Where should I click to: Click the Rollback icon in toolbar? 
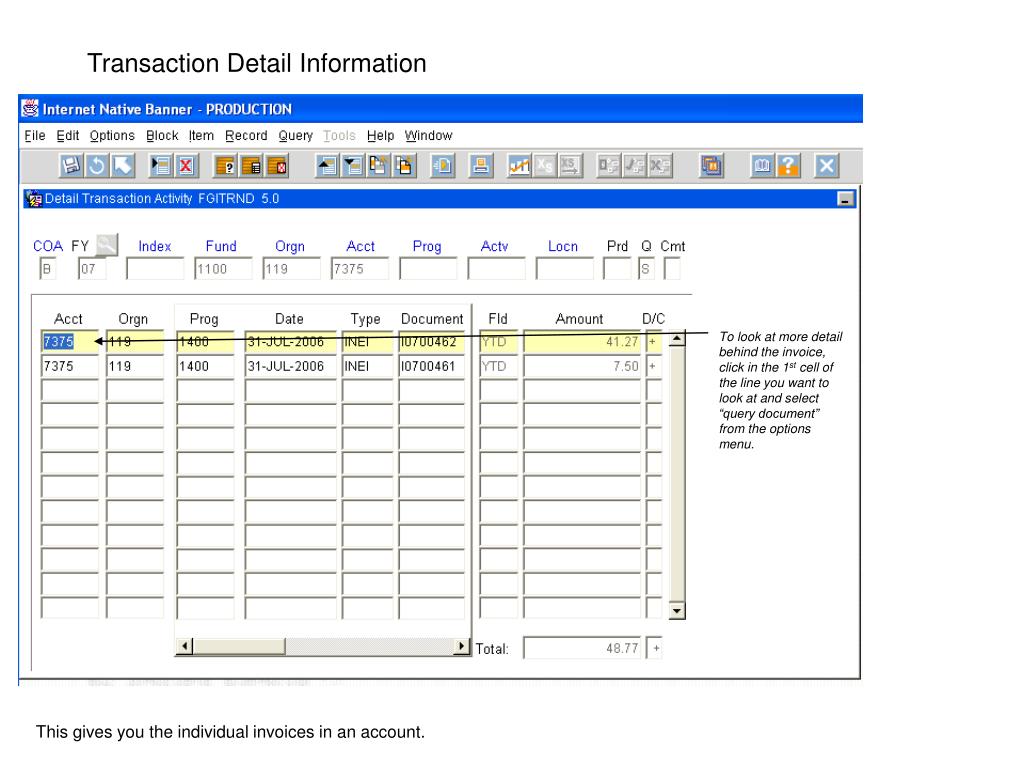[x=96, y=165]
